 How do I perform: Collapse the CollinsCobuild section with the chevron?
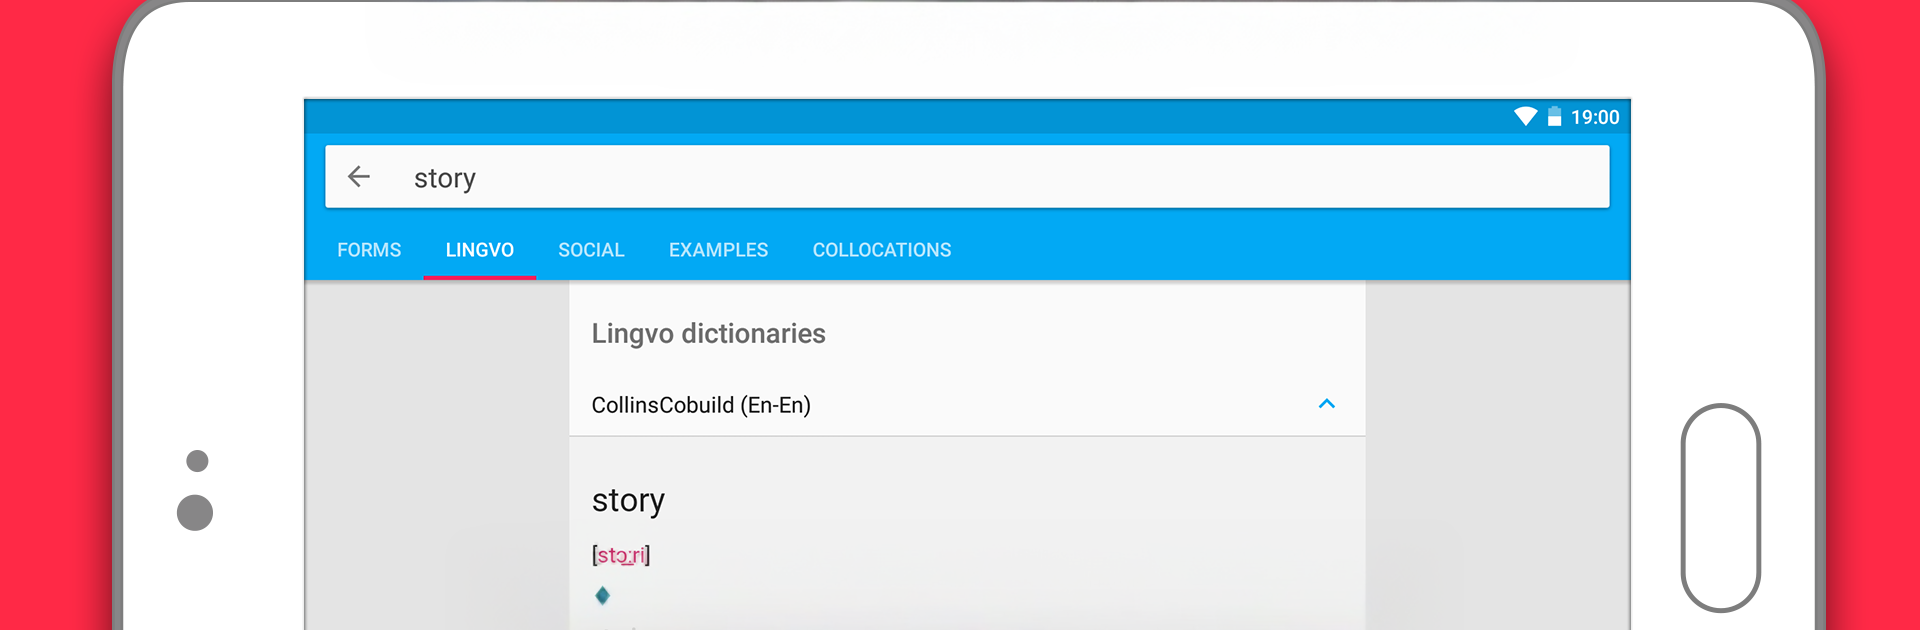[x=1327, y=404]
